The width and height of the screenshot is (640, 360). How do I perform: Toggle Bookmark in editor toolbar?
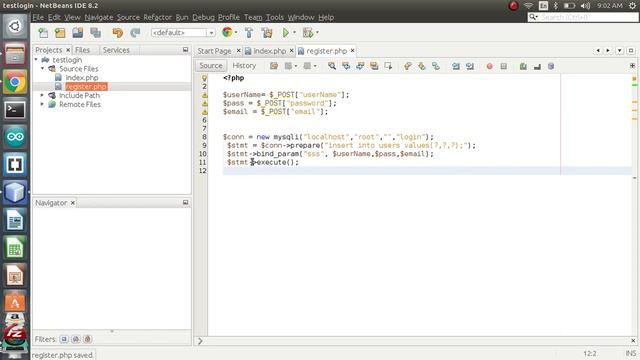pyautogui.click(x=436, y=66)
